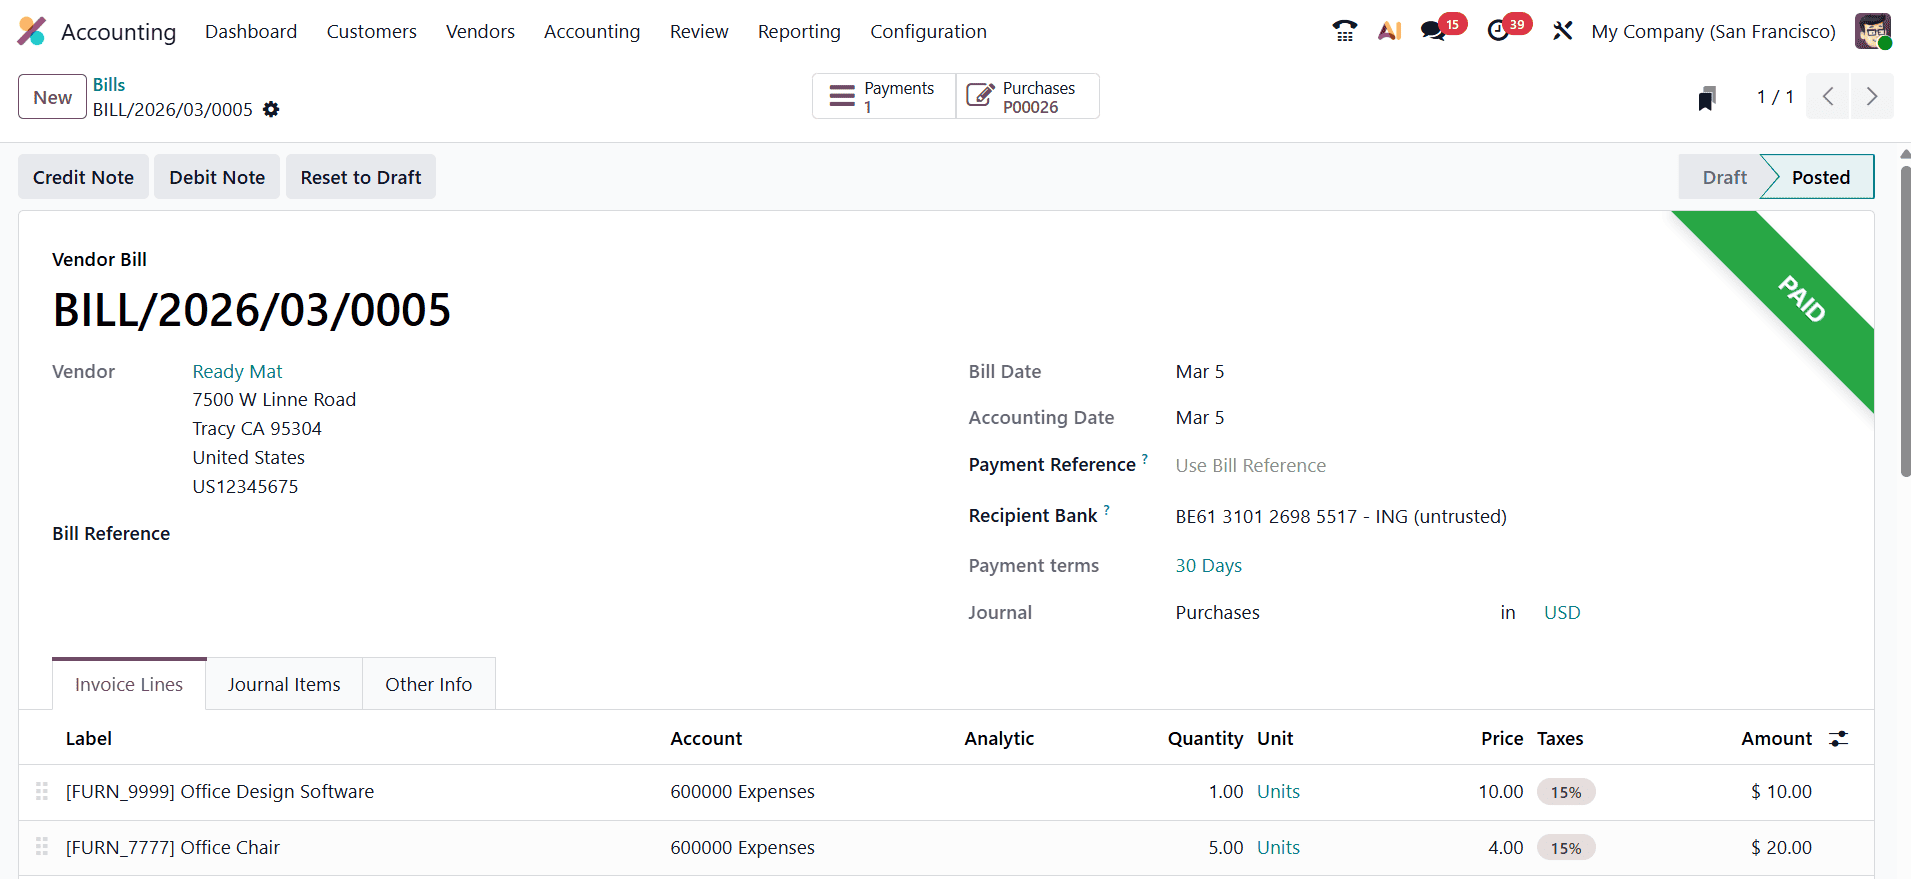Click the Debit Note button

[217, 177]
